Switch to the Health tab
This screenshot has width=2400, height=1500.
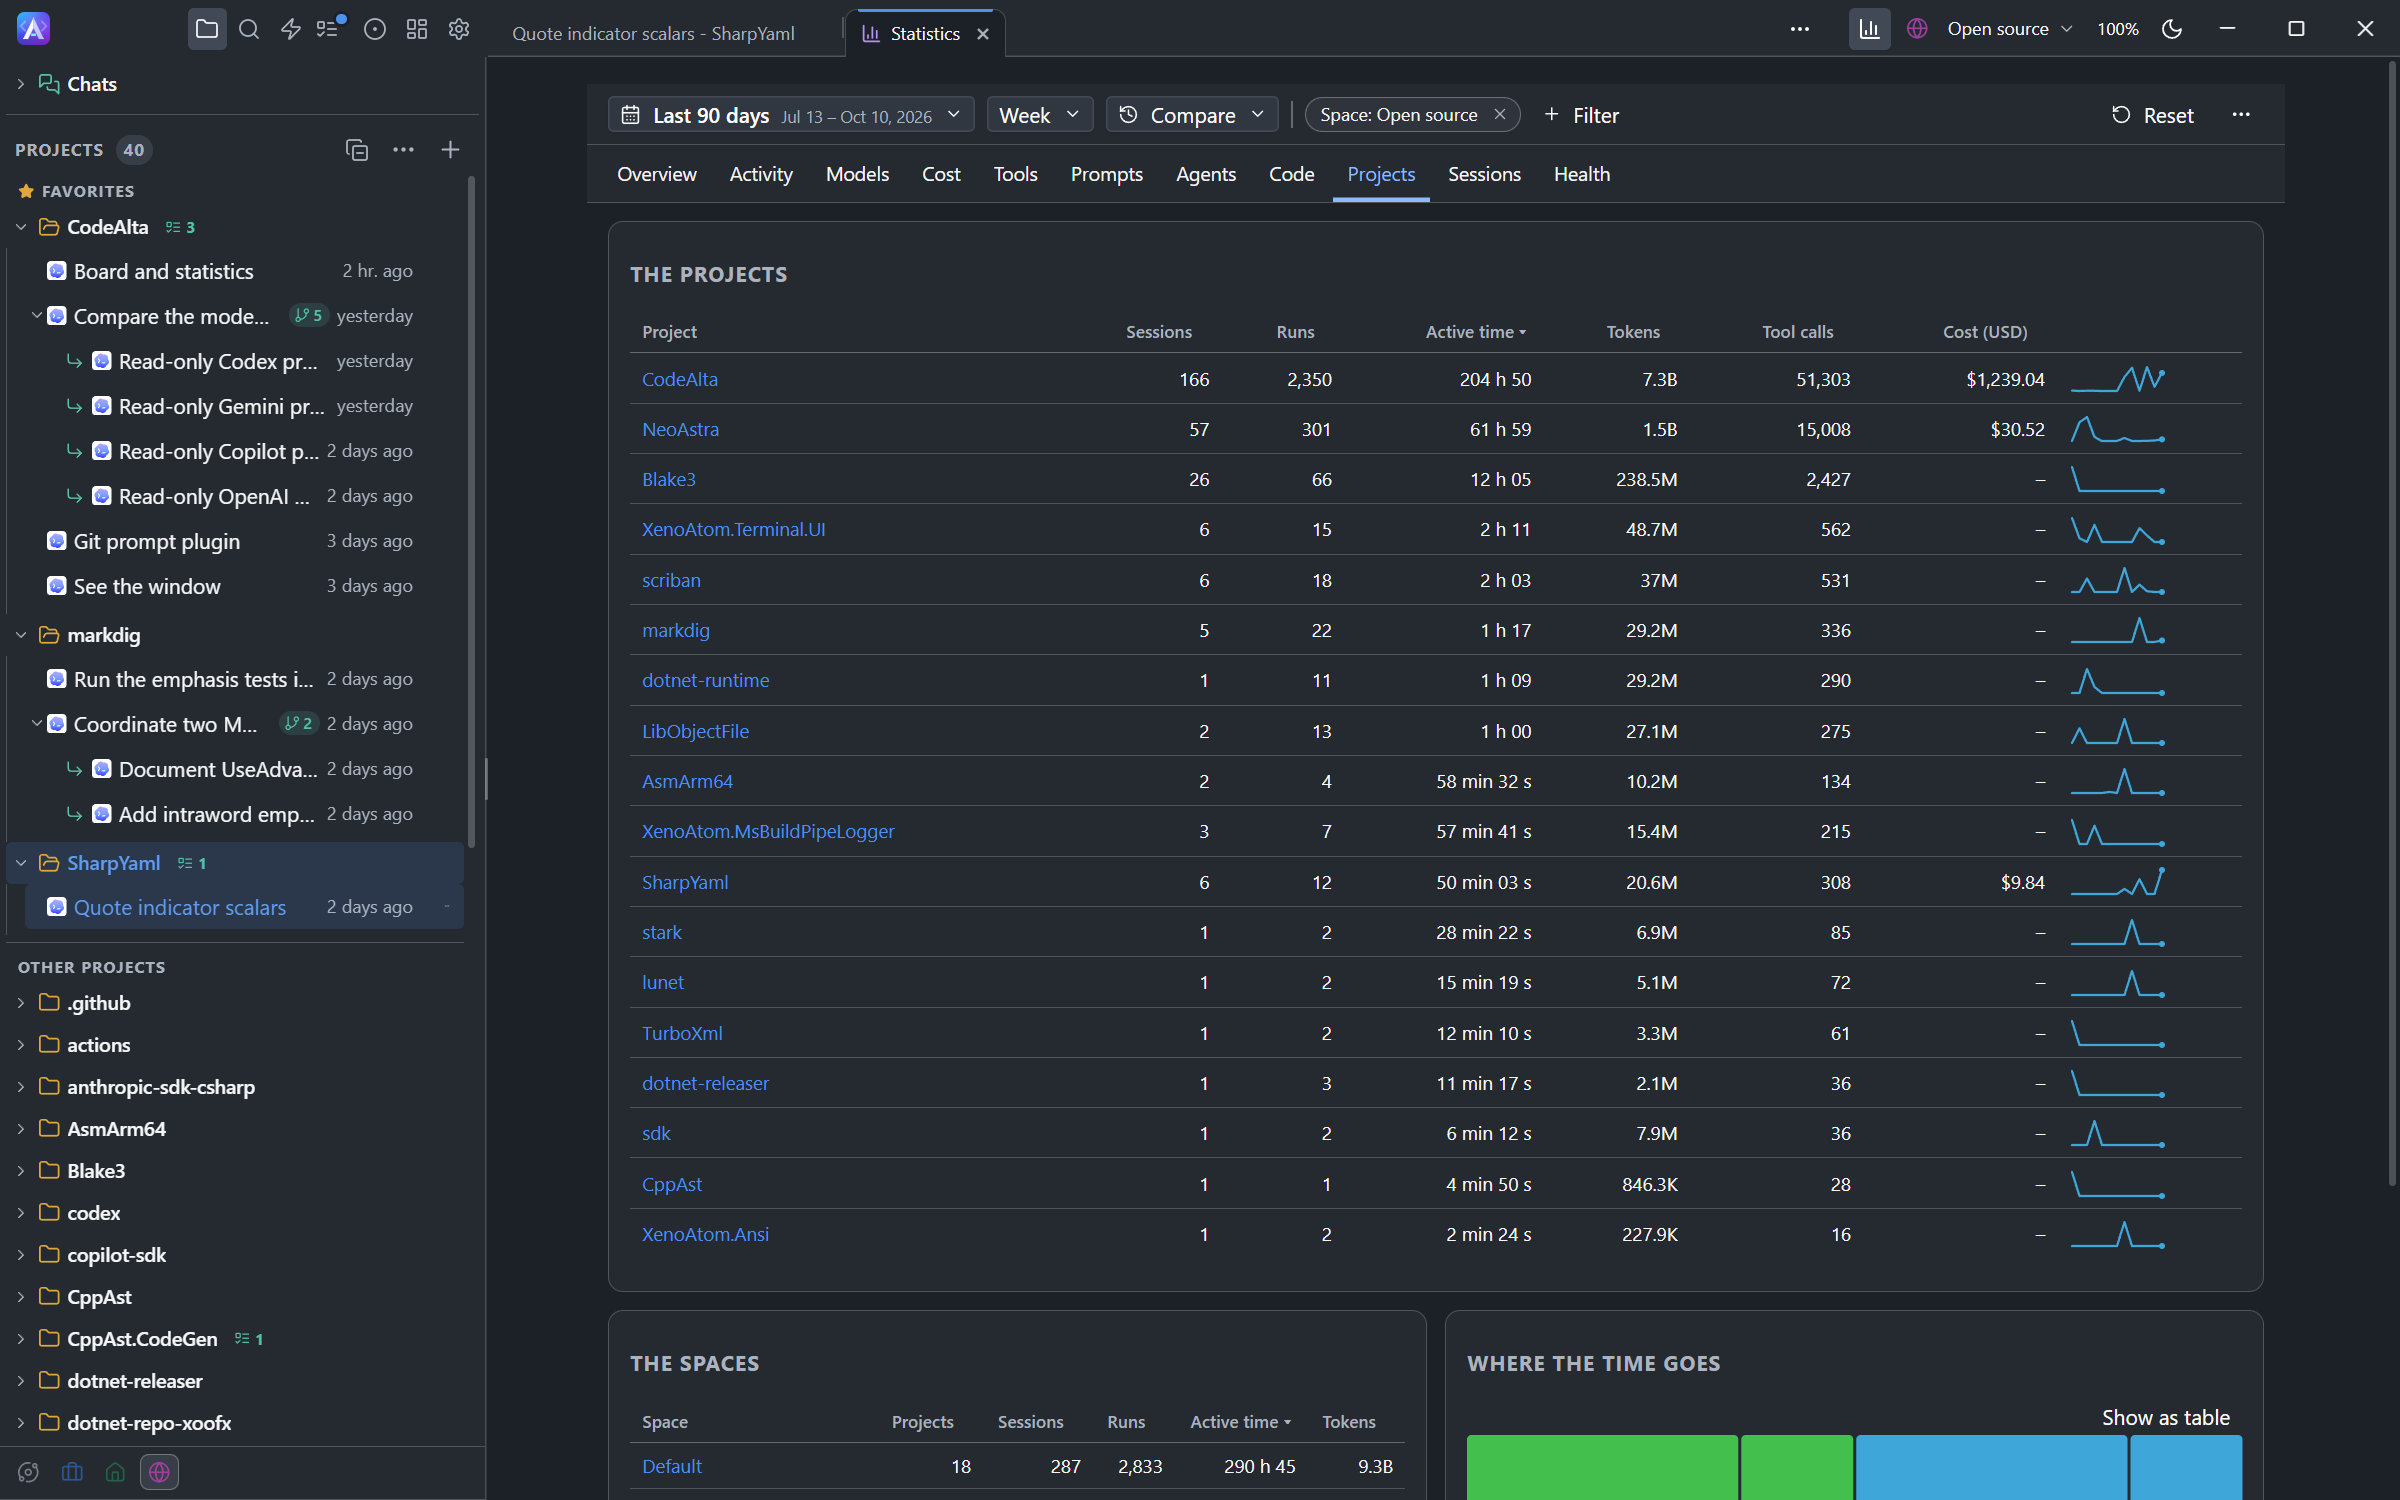tap(1581, 174)
